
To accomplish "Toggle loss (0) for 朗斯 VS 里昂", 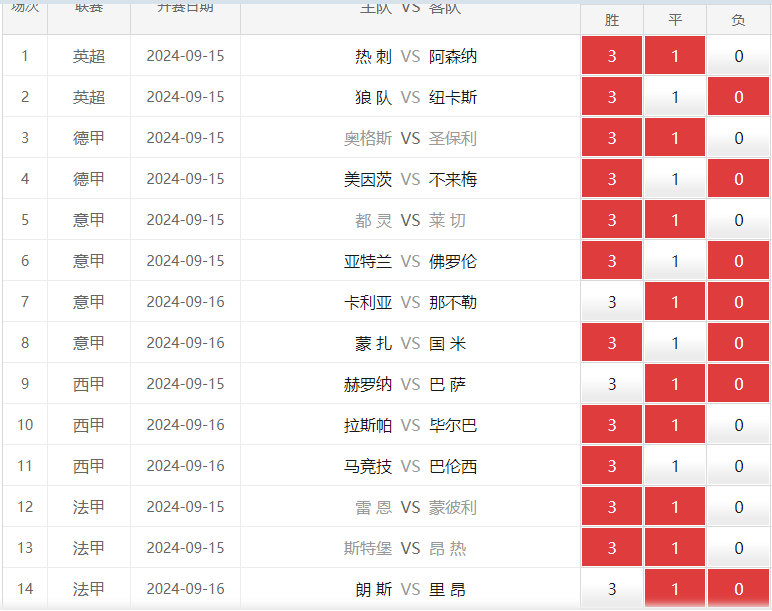I will pyautogui.click(x=738, y=588).
